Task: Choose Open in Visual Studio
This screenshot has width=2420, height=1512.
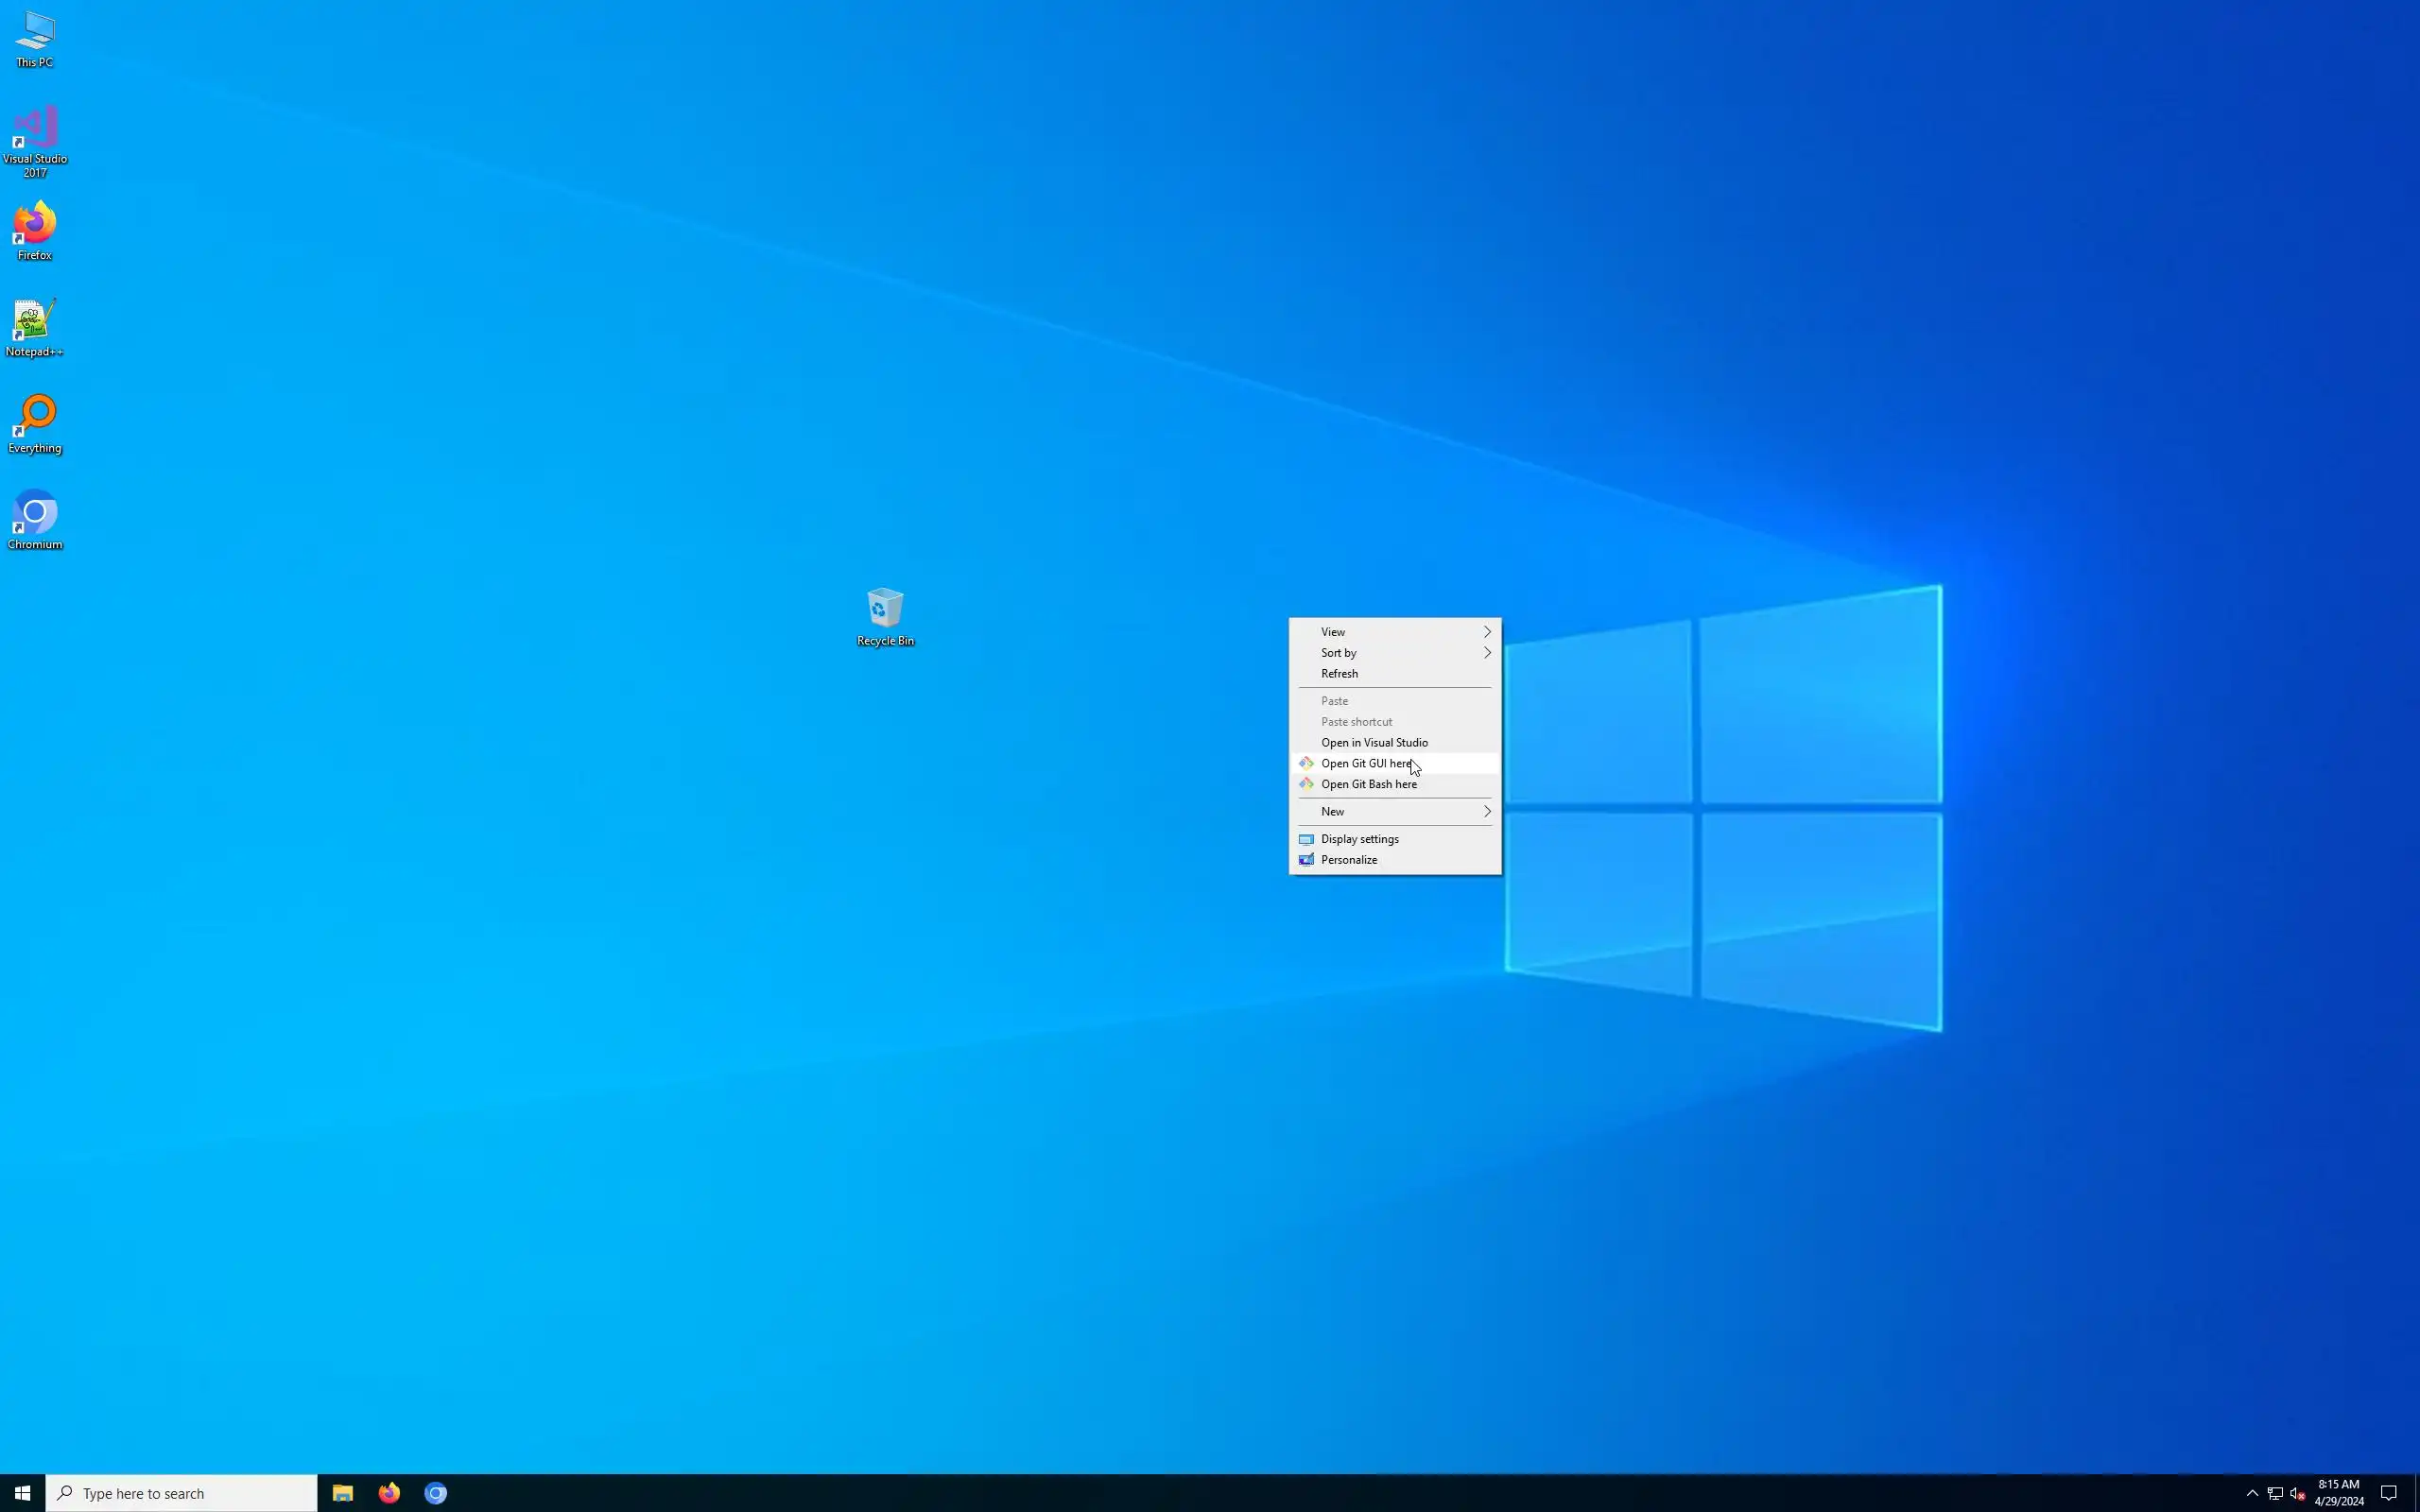Action: point(1374,743)
